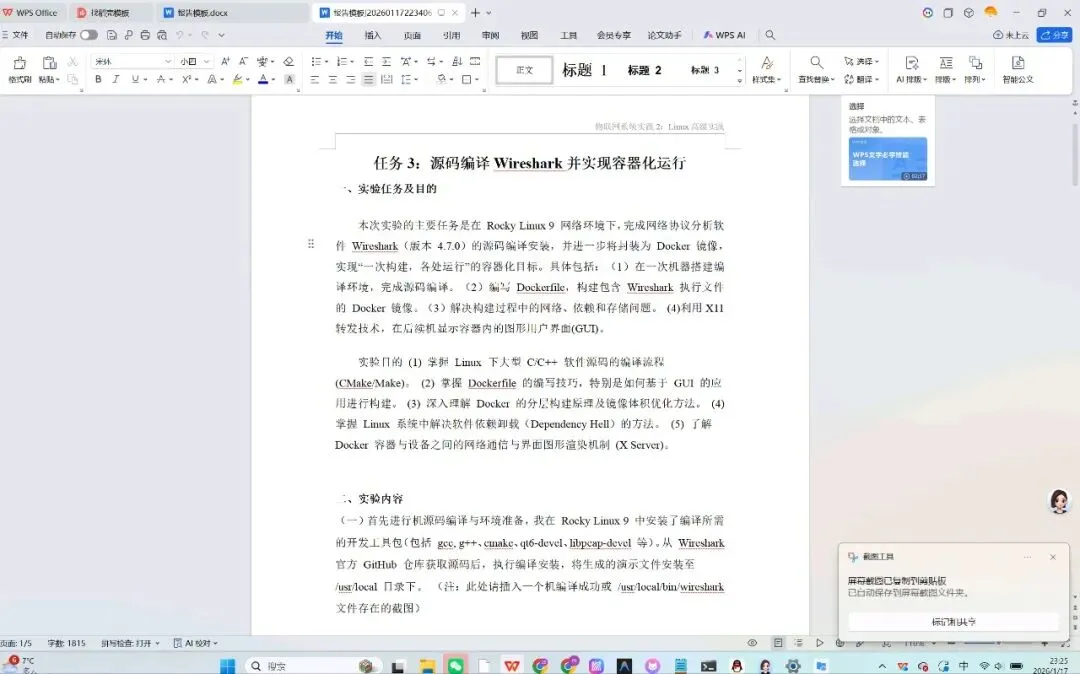Open the font color dropdown arrow
1080x674 pixels.
pyautogui.click(x=273, y=80)
